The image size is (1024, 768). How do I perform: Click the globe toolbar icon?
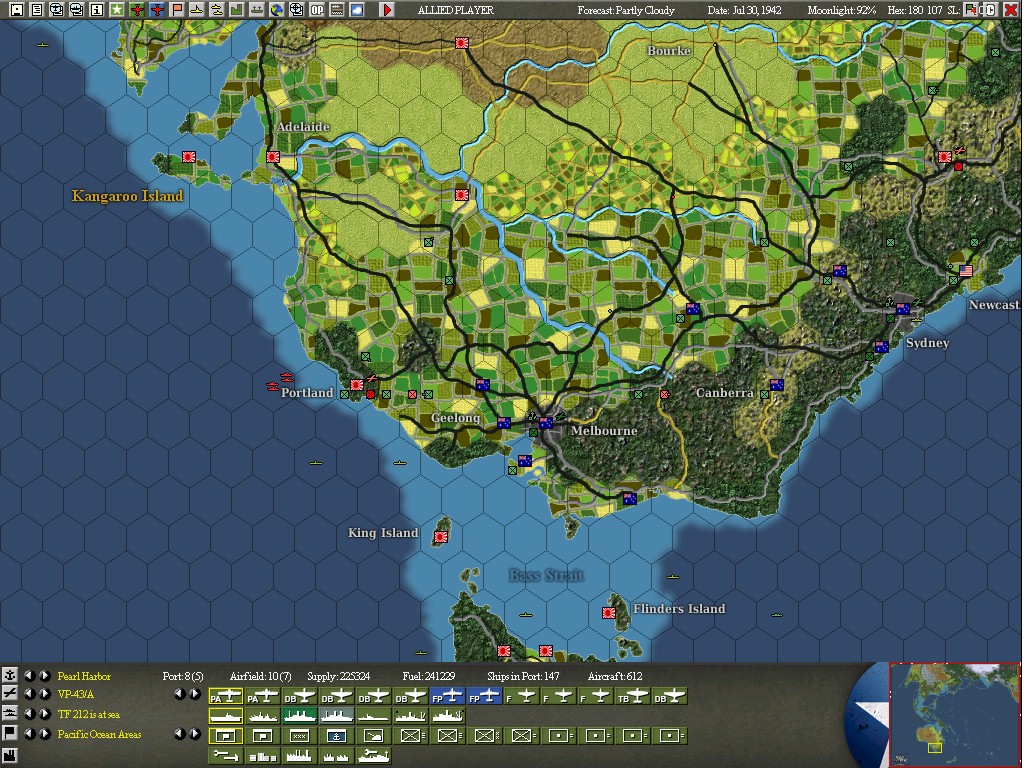[x=277, y=10]
